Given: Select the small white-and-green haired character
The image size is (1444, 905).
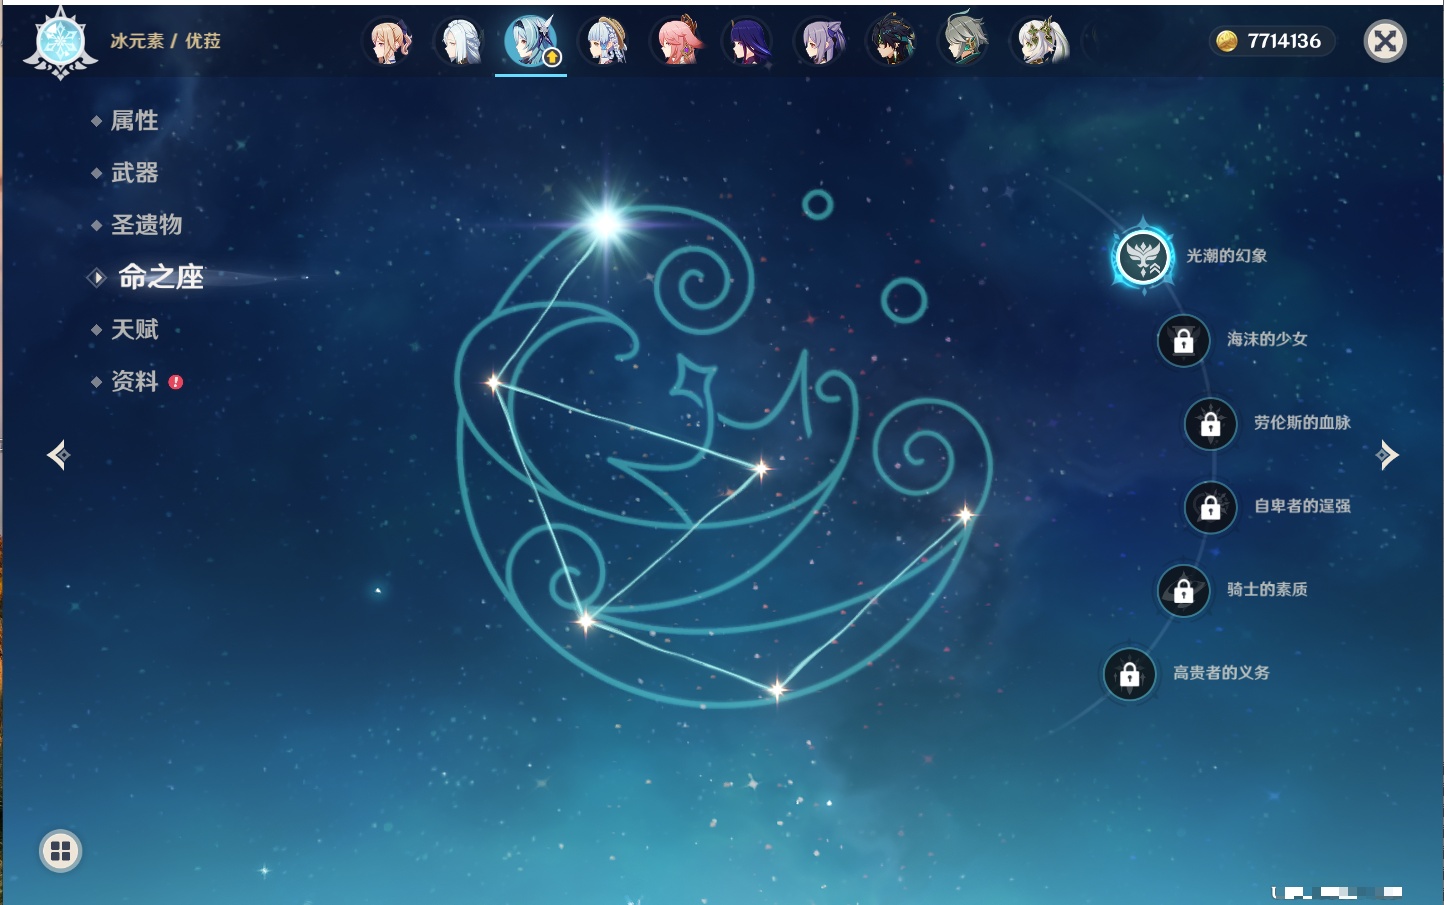Looking at the screenshot, I should (x=1038, y=42).
